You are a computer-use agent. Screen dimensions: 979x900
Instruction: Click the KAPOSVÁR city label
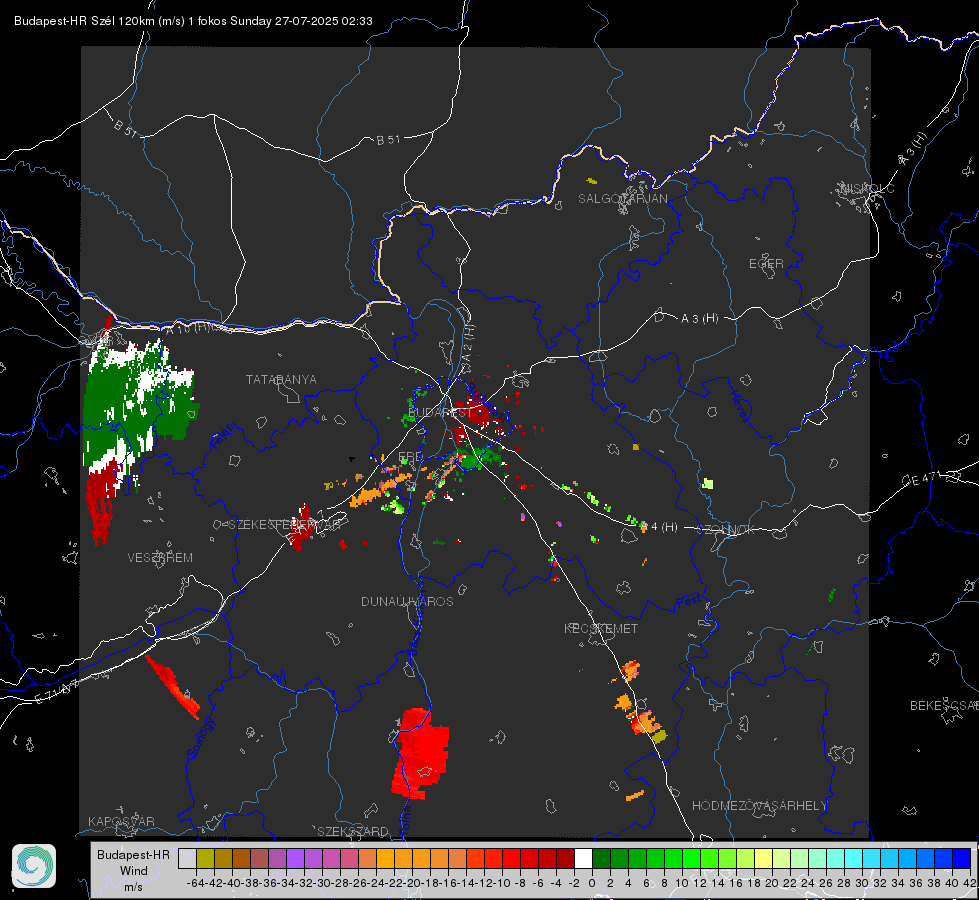121,821
